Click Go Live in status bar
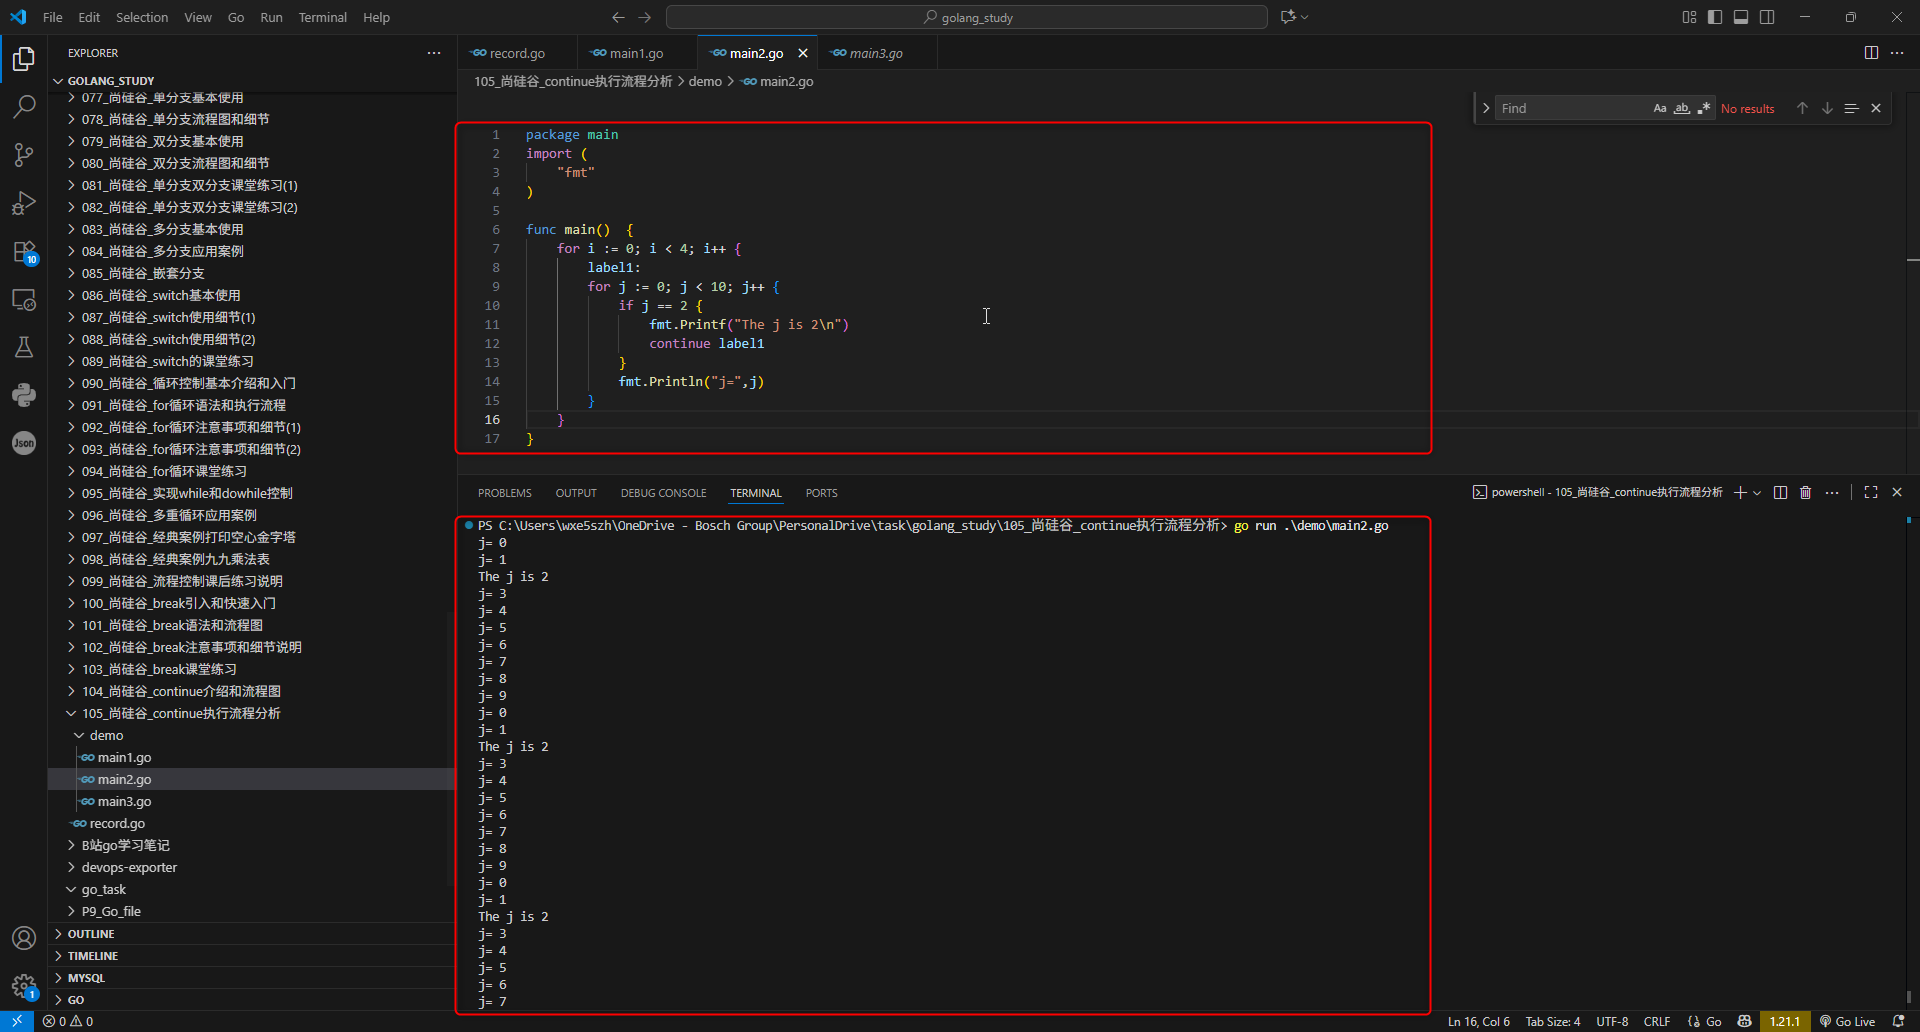1920x1032 pixels. (1847, 1021)
